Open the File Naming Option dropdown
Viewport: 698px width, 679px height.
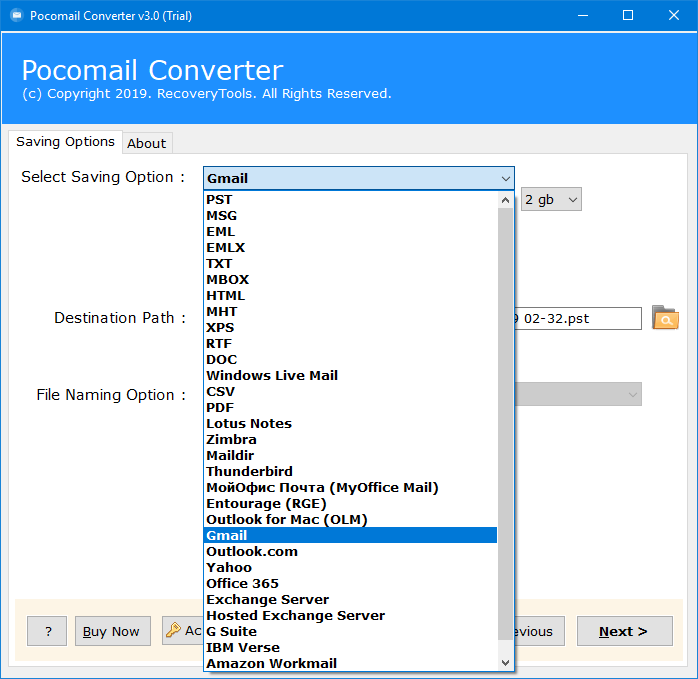point(578,394)
